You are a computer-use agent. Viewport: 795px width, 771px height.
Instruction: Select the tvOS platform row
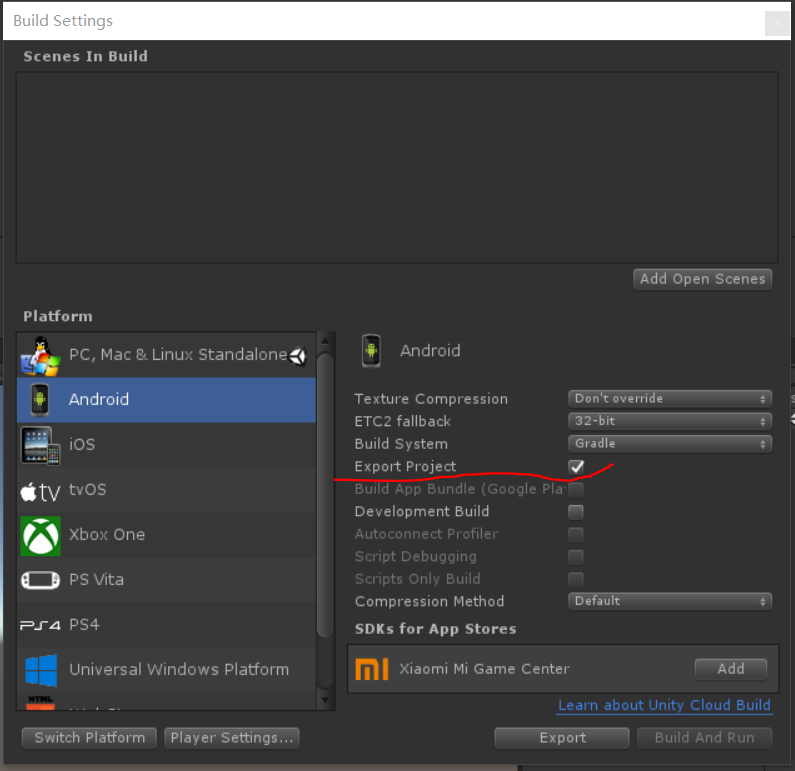[166, 490]
